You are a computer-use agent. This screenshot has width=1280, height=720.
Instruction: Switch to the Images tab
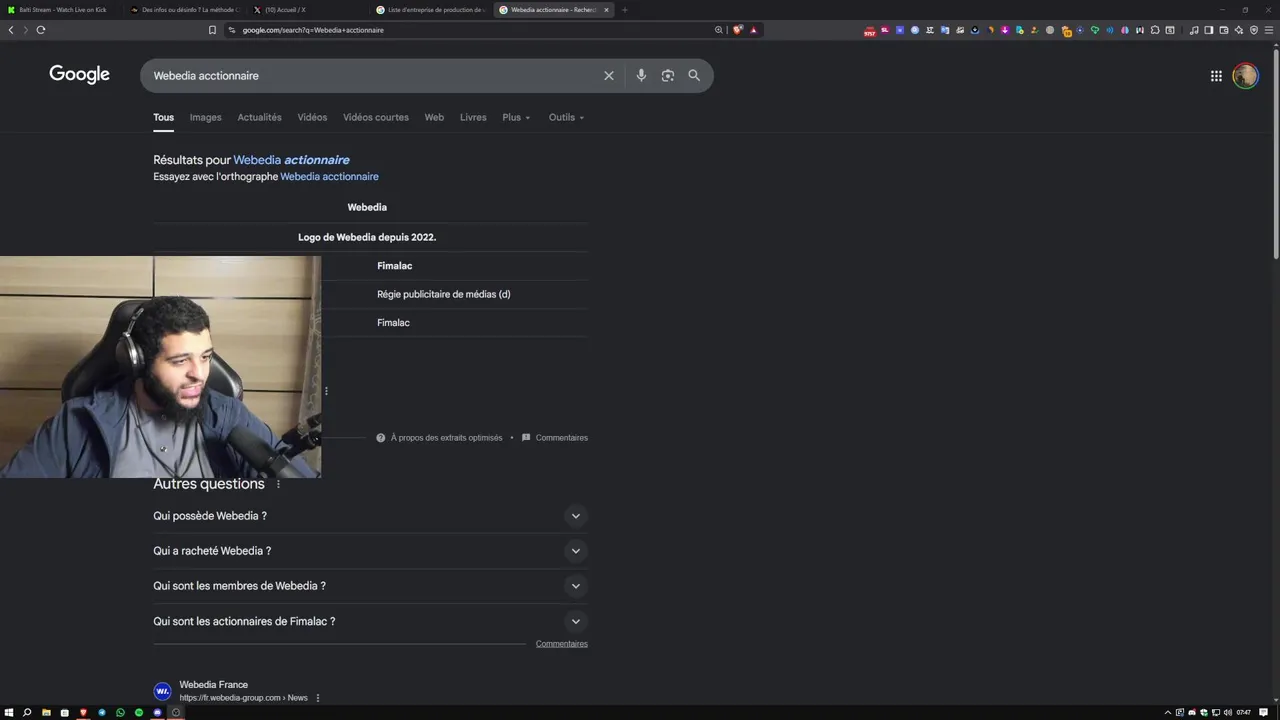206,117
